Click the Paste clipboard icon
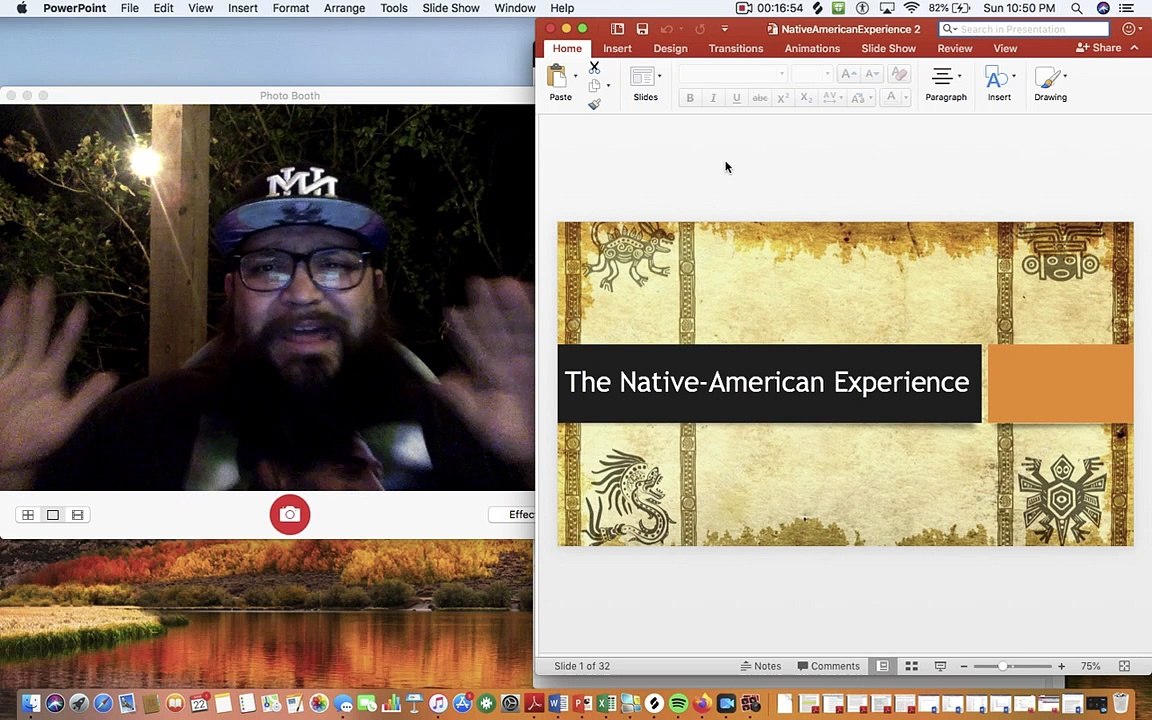This screenshot has height=720, width=1152. click(557, 76)
